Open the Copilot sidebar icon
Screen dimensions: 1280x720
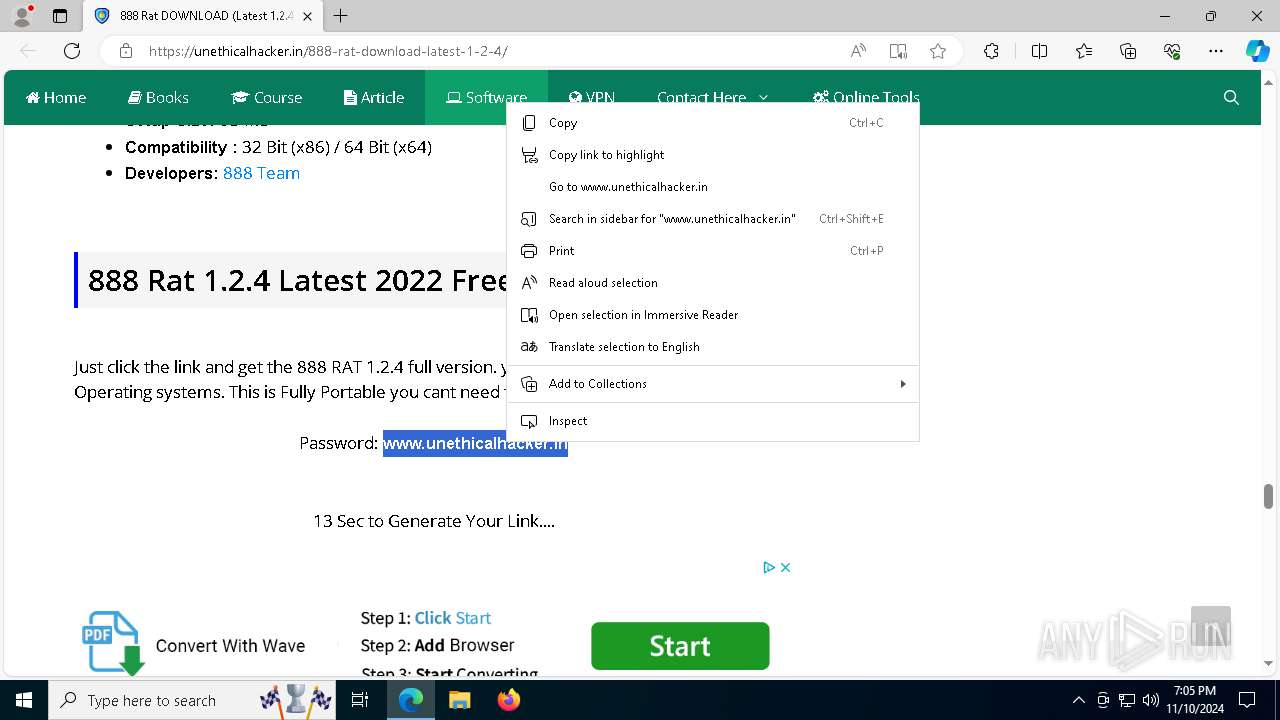tap(1257, 51)
